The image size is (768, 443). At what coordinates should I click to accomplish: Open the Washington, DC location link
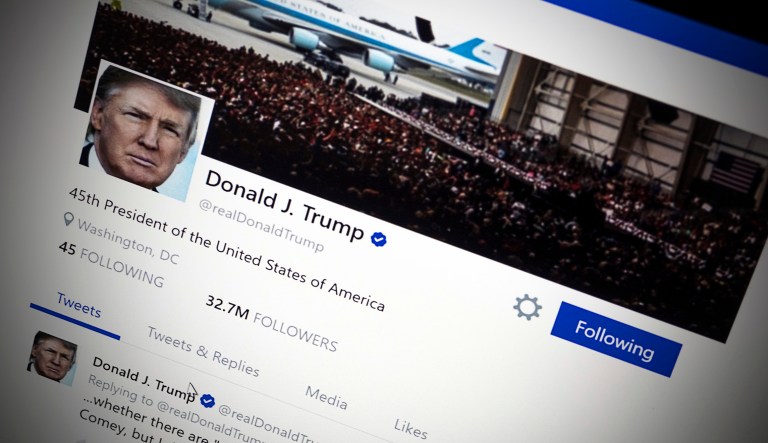pos(128,242)
